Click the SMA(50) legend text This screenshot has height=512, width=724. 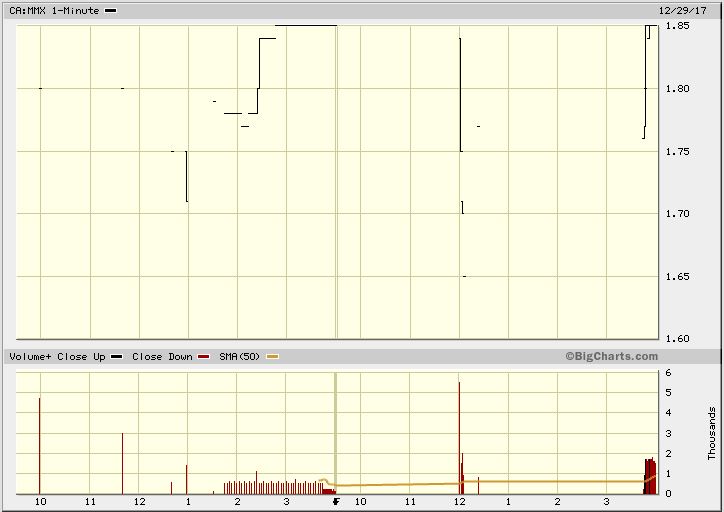239,356
